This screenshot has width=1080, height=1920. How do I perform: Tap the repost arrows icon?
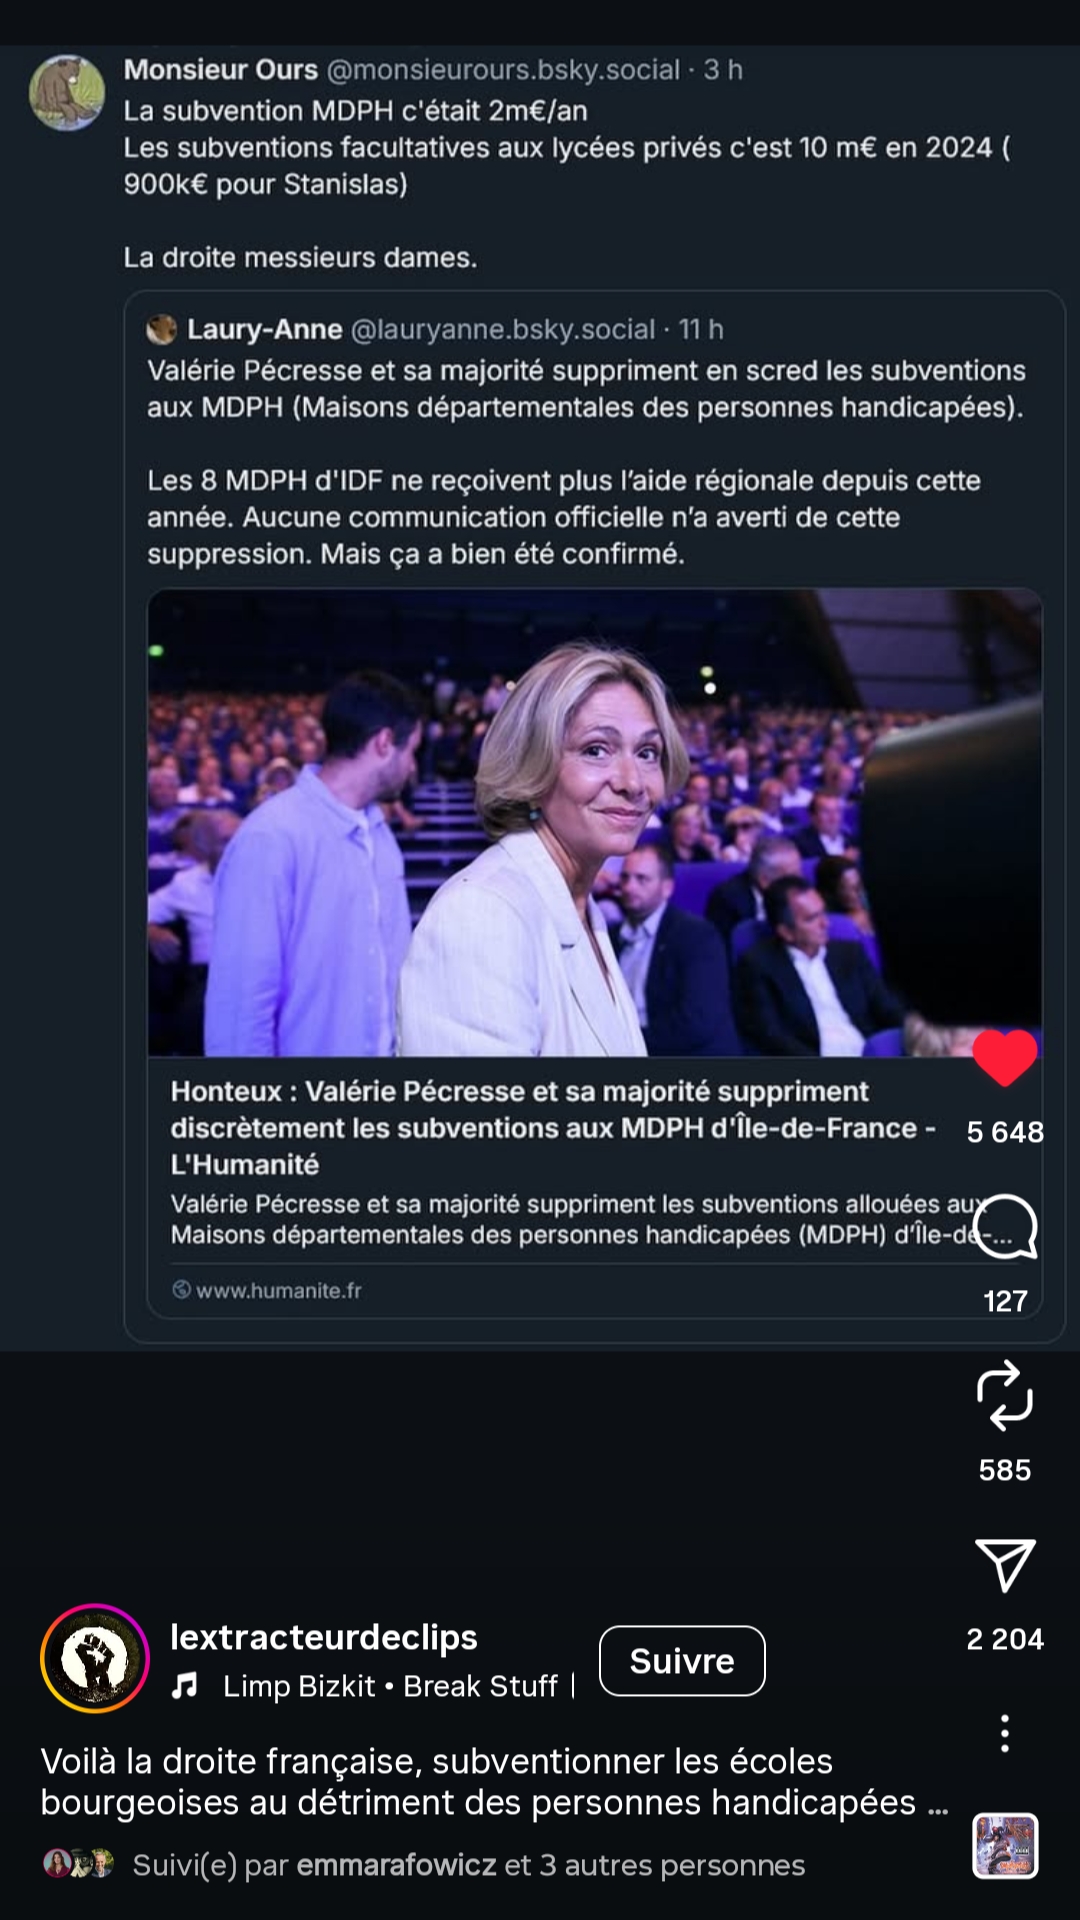(1004, 1395)
